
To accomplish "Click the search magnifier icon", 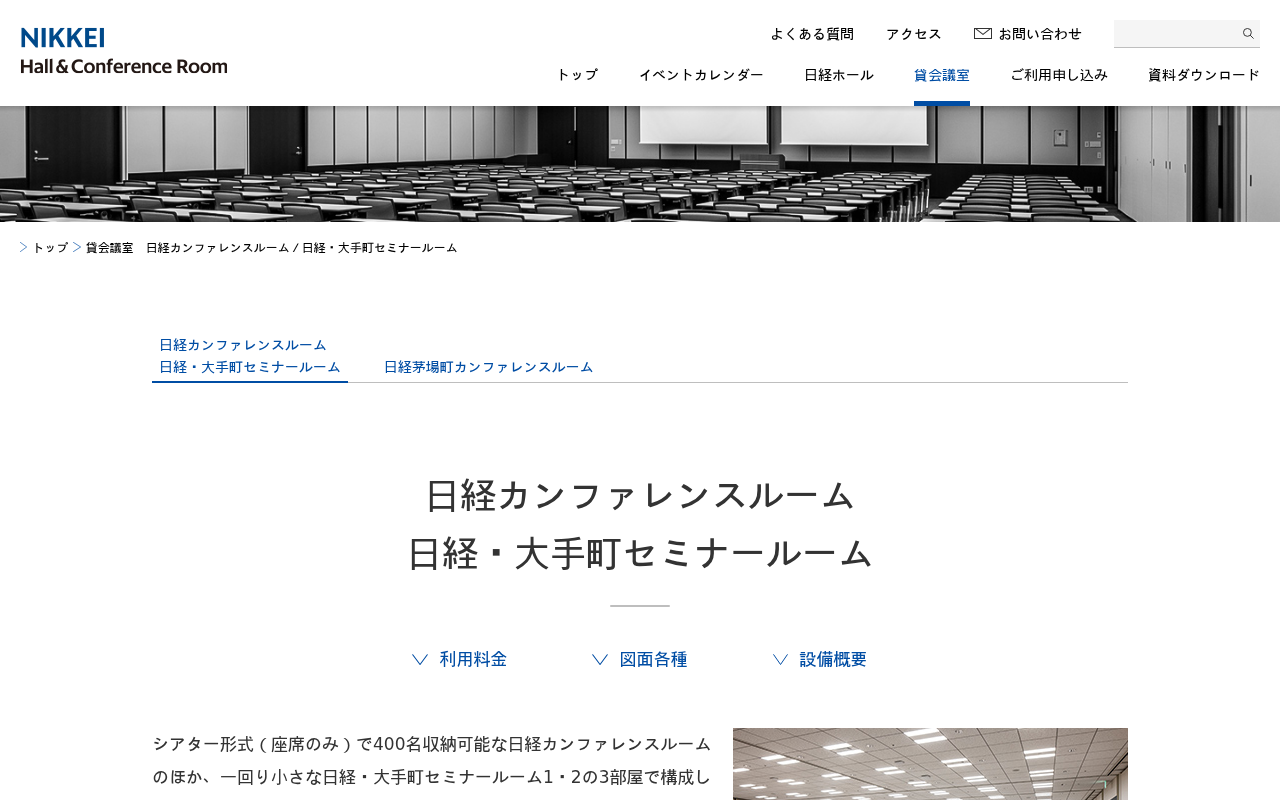I will click(1248, 33).
